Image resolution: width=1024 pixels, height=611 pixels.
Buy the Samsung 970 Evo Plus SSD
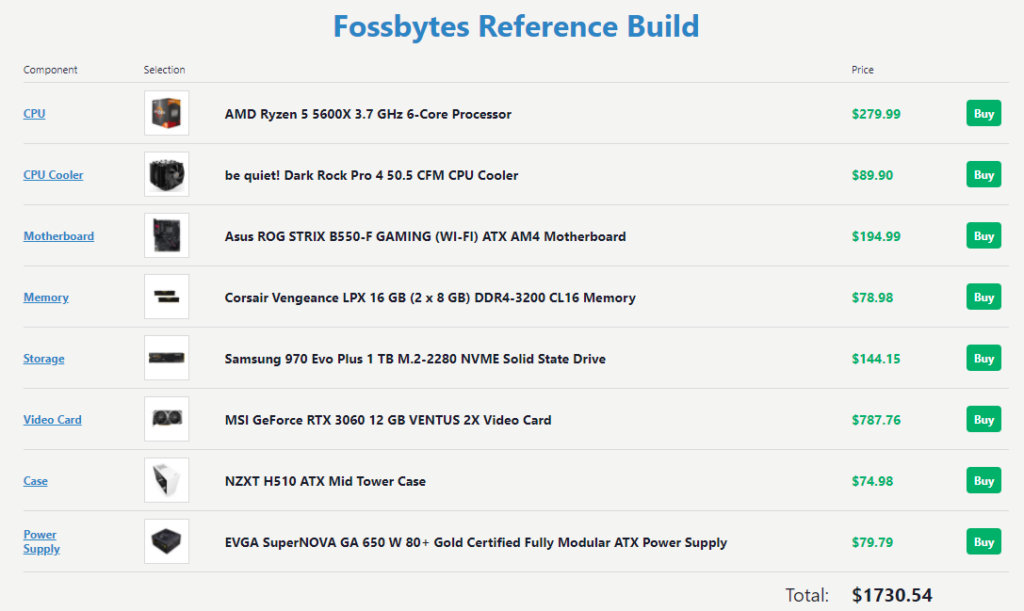pos(983,358)
